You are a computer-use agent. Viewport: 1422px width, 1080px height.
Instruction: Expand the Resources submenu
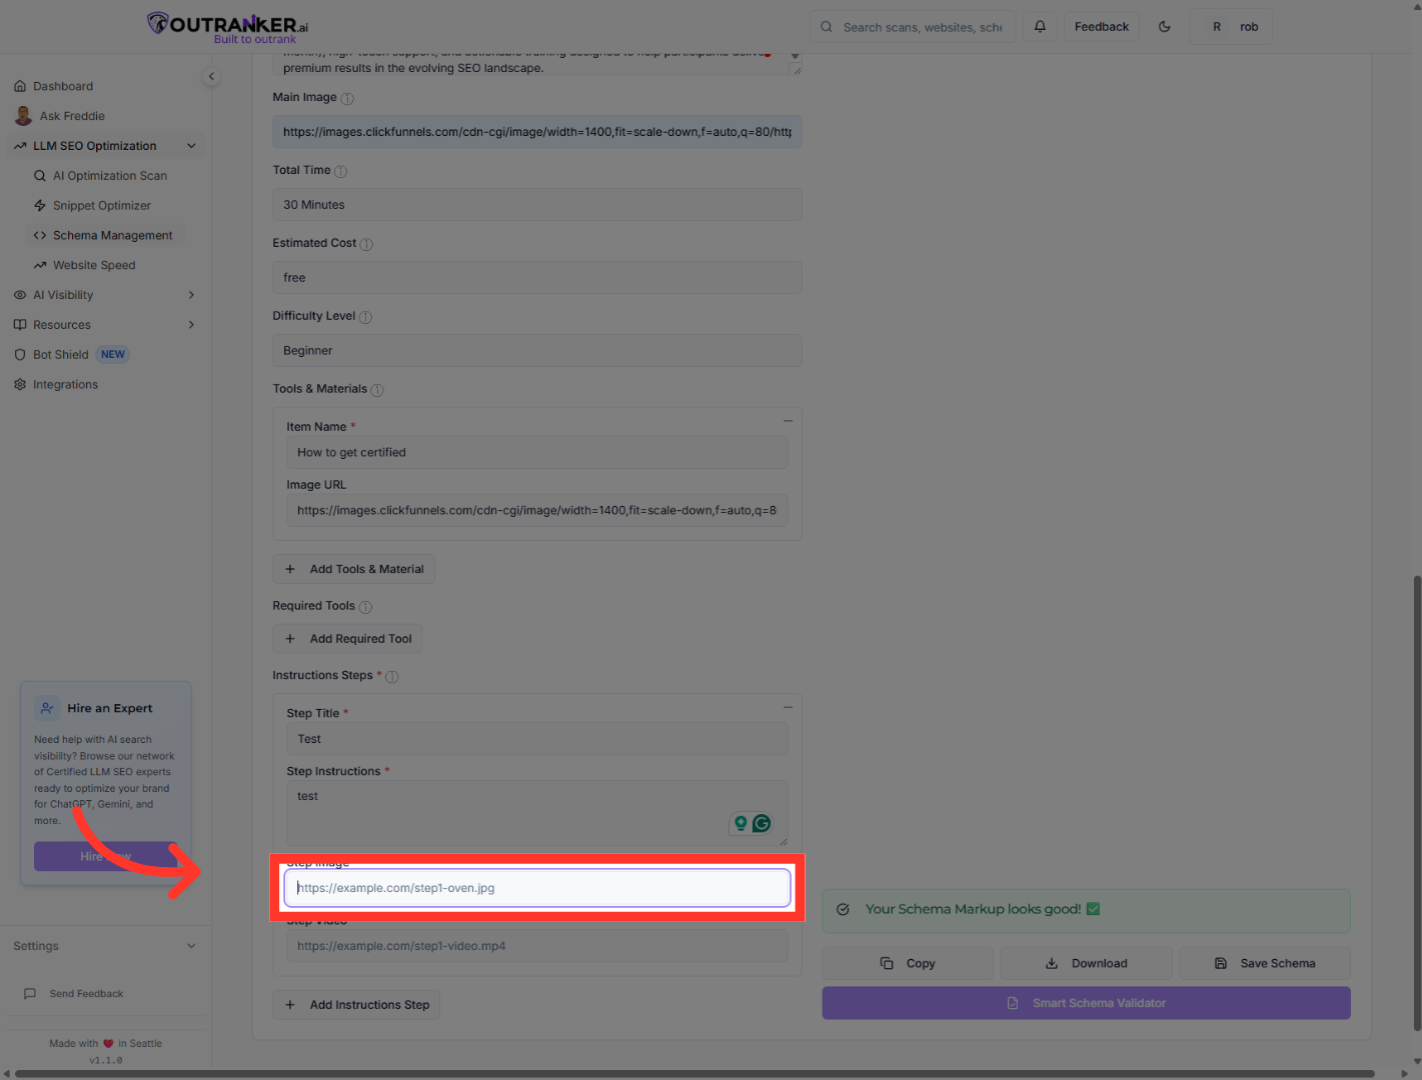click(106, 325)
